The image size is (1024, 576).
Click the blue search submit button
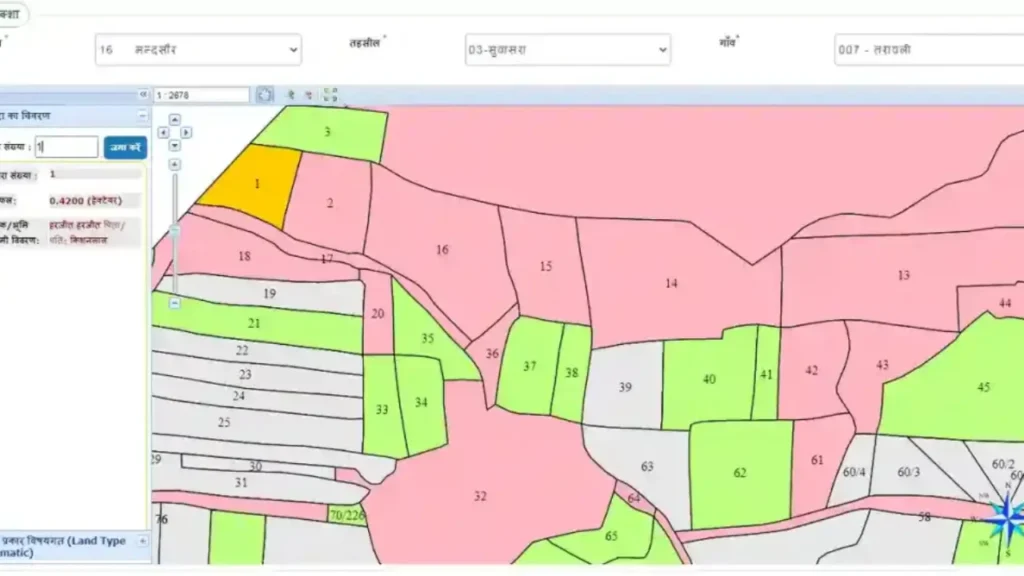125,147
